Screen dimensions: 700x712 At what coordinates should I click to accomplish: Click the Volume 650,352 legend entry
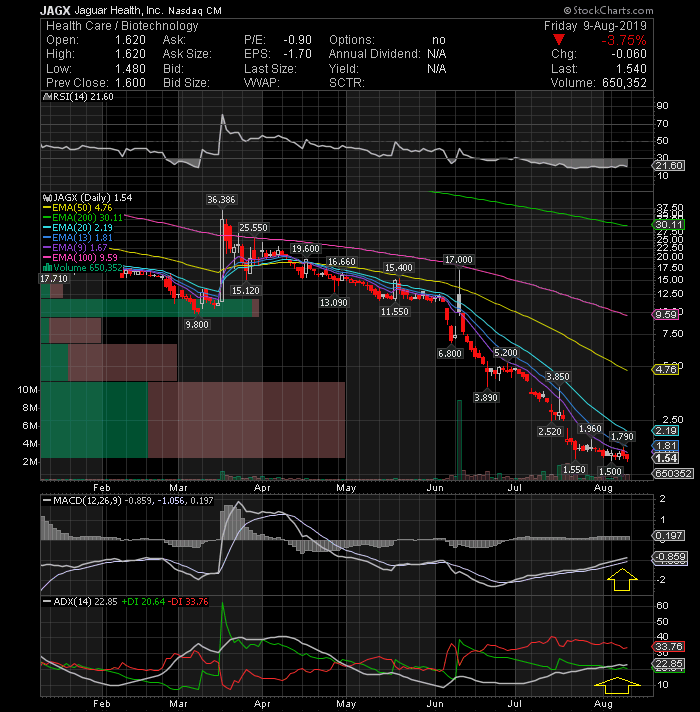click(83, 268)
